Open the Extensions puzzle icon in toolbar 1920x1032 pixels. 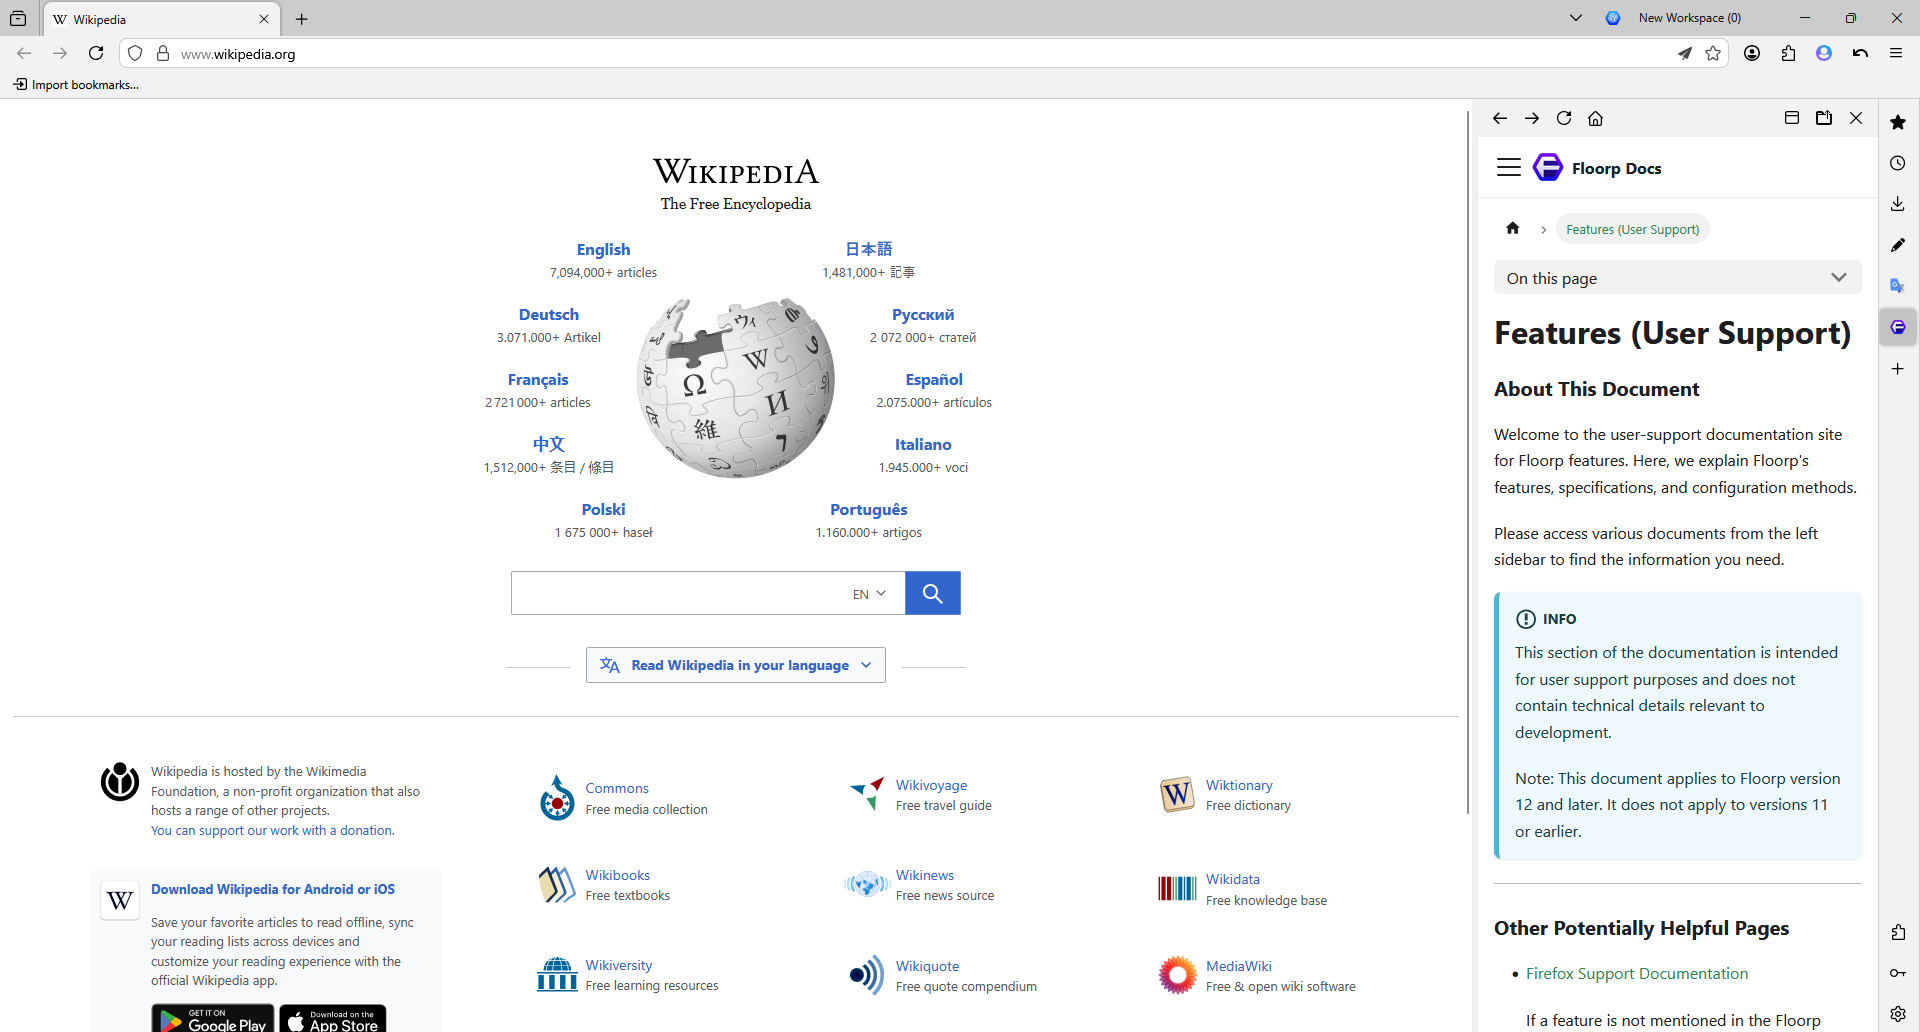click(x=1788, y=54)
